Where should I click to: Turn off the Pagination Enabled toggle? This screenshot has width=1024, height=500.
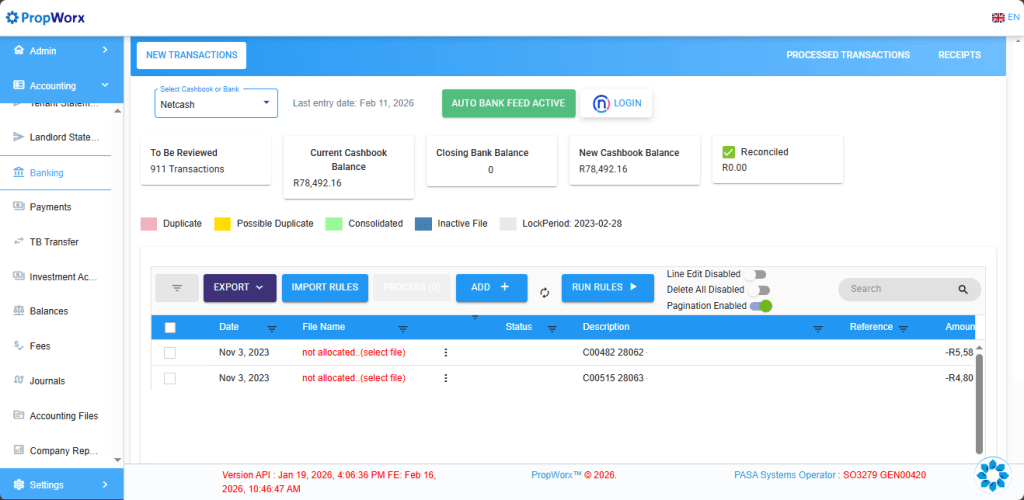pyautogui.click(x=761, y=306)
